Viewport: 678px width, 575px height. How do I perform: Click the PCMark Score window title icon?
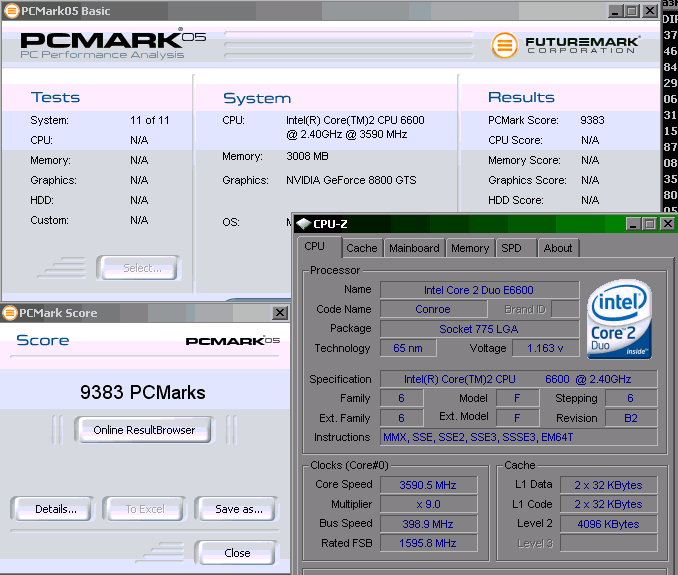[x=10, y=313]
